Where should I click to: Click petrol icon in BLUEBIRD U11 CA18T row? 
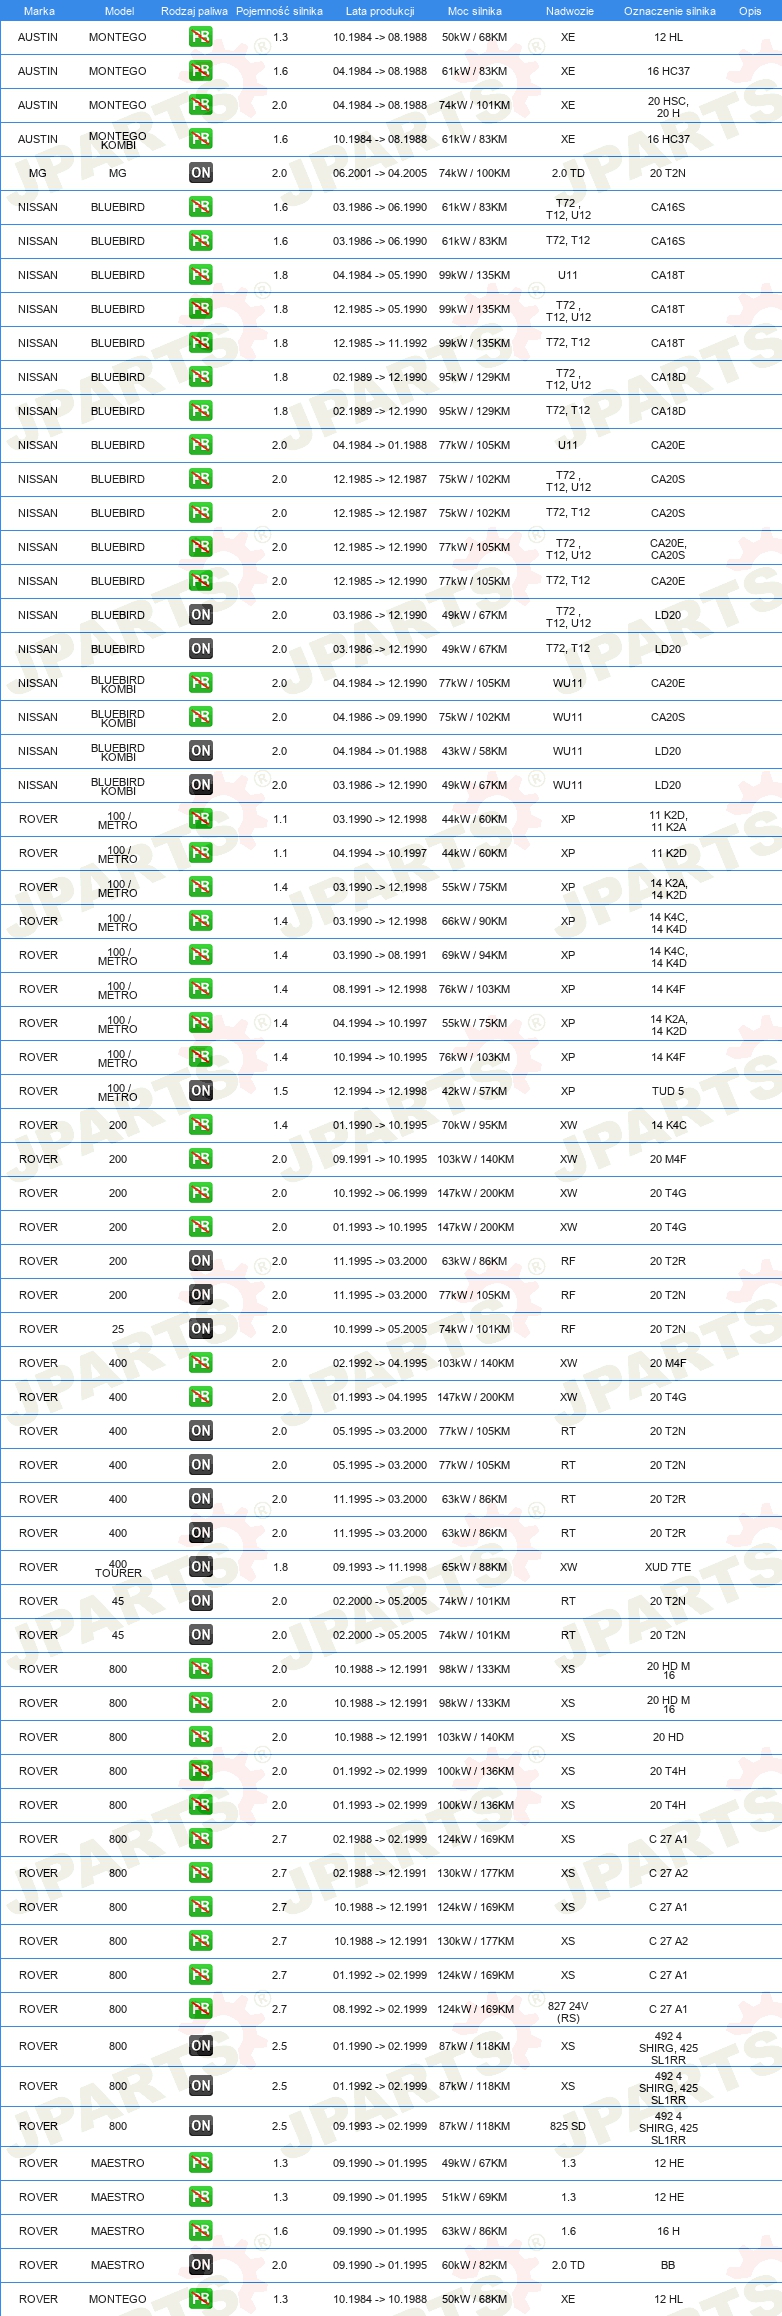[x=201, y=275]
